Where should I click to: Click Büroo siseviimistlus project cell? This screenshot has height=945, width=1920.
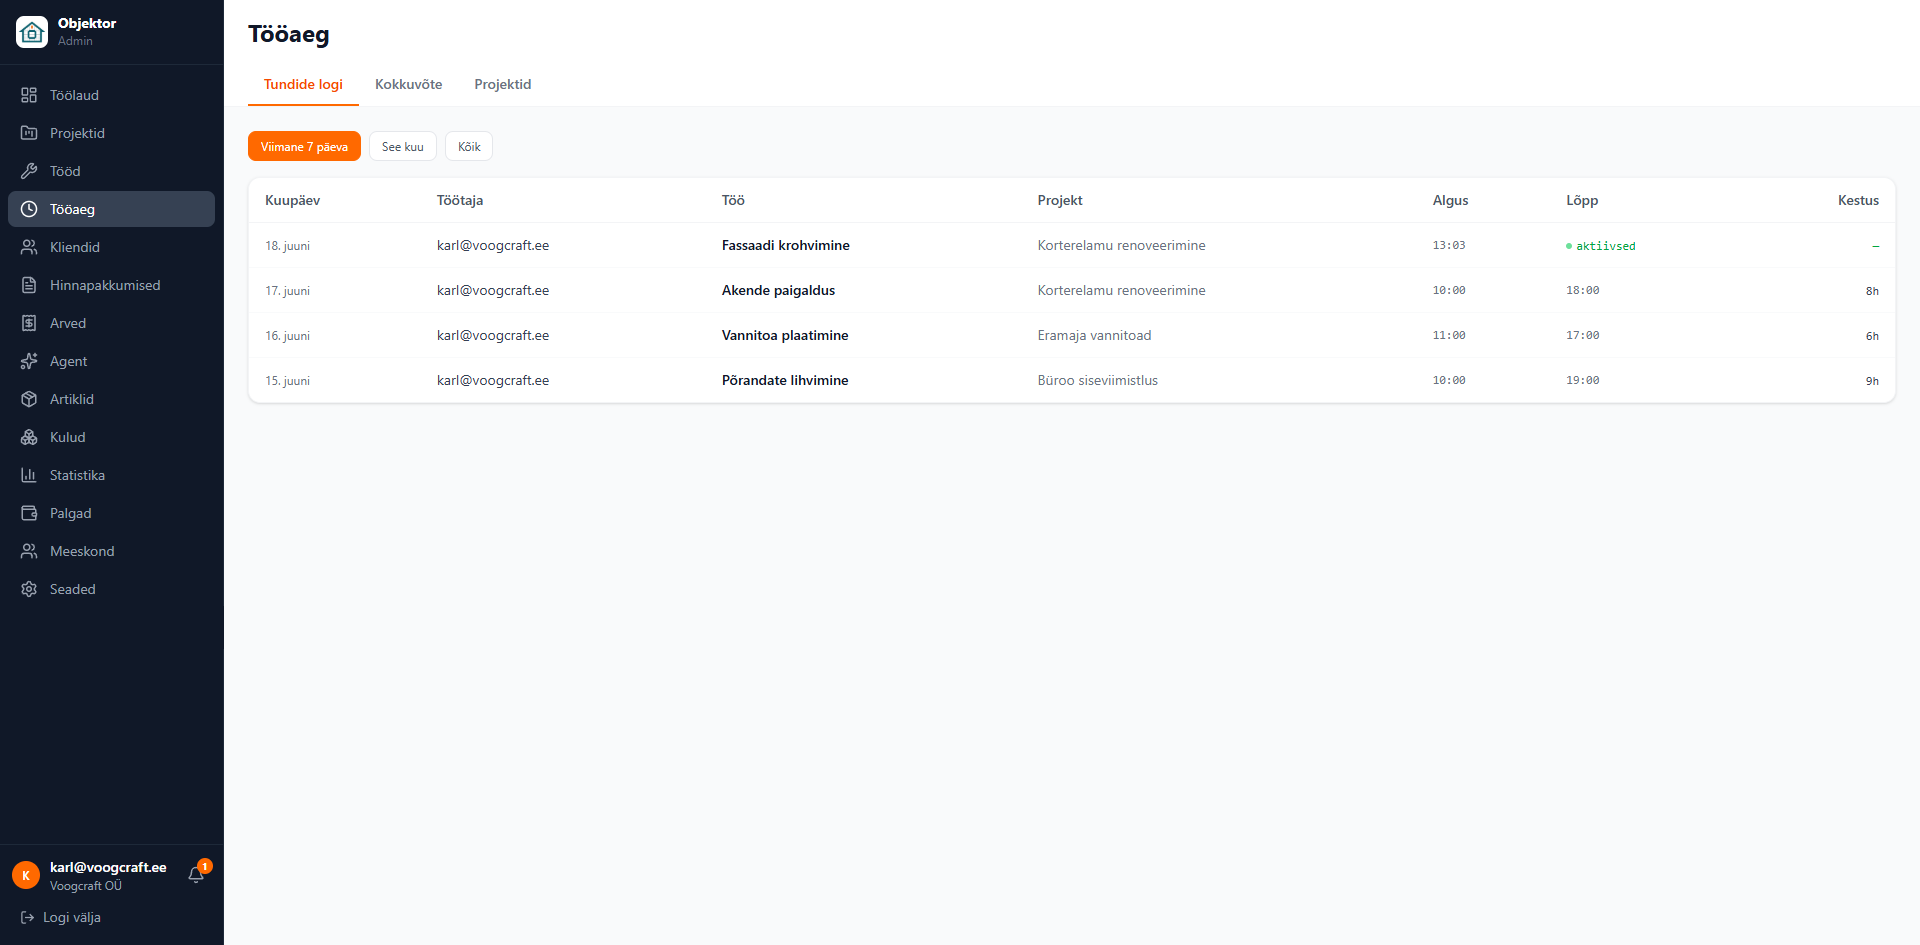[1098, 380]
